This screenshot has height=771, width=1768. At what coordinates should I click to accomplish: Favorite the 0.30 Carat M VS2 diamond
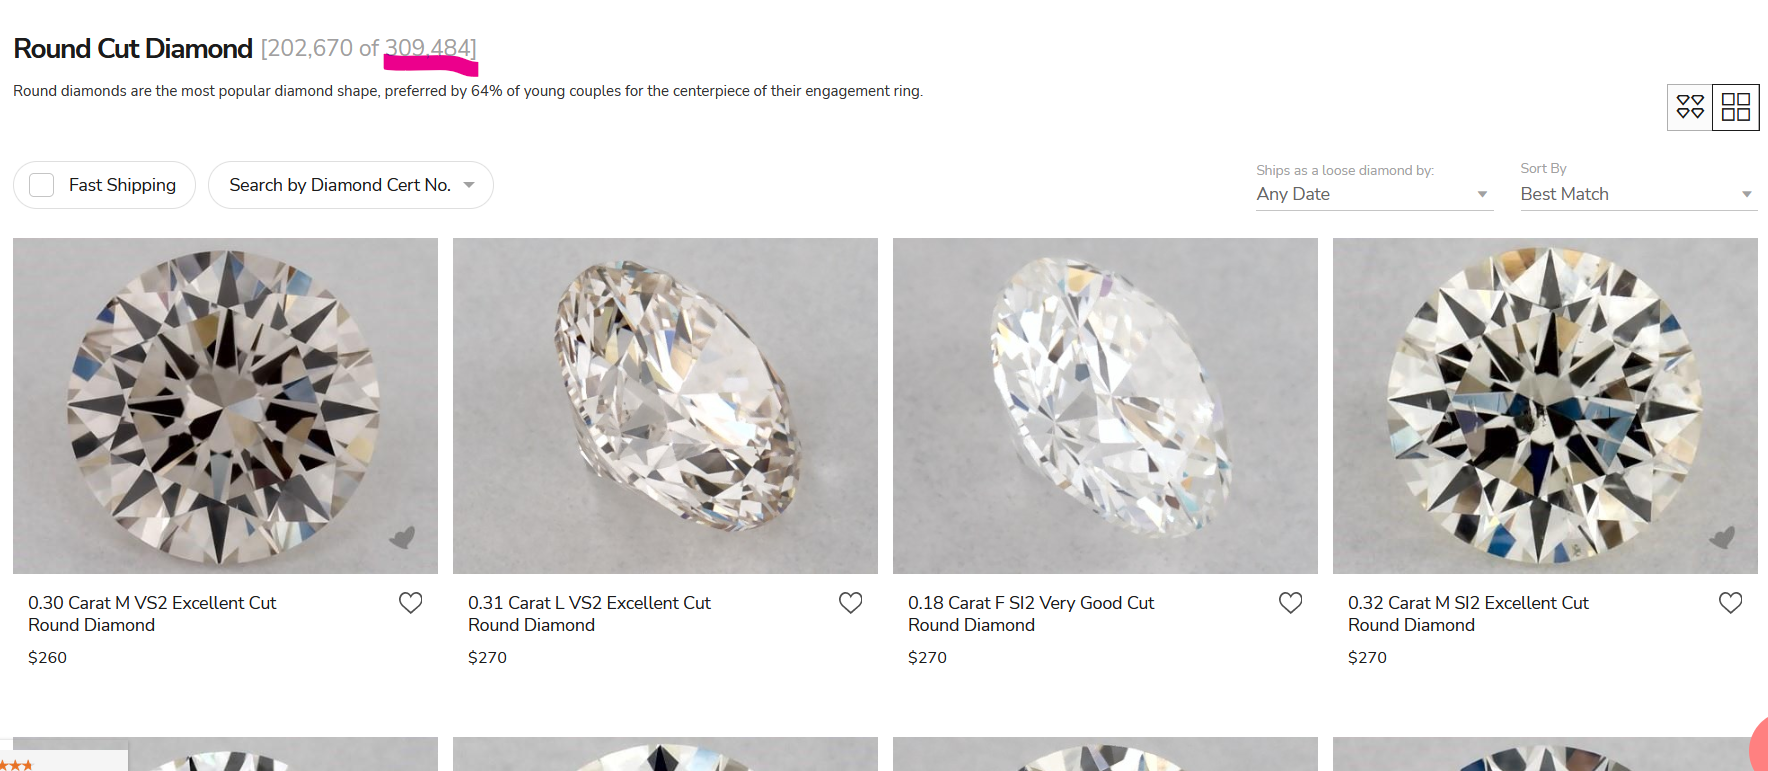(x=410, y=603)
